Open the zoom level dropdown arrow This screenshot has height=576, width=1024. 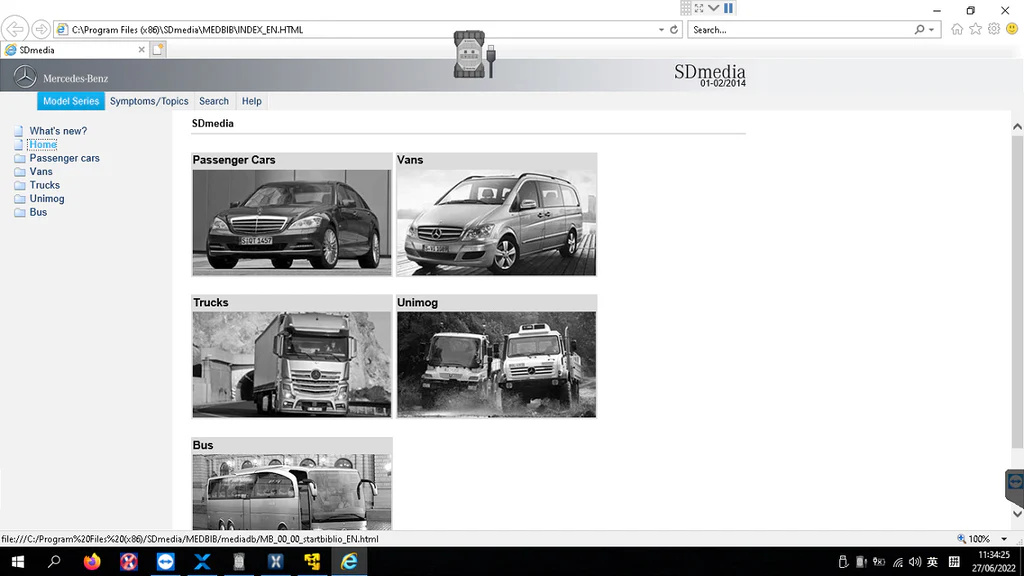coord(1004,539)
